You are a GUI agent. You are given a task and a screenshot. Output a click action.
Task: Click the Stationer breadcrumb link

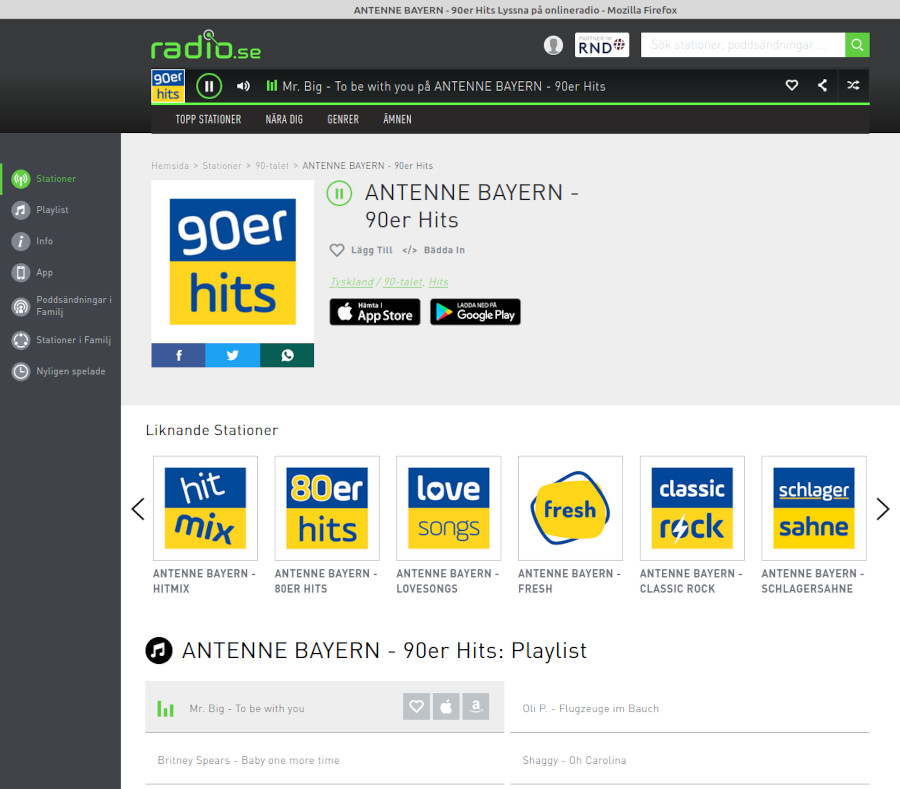[x=222, y=166]
